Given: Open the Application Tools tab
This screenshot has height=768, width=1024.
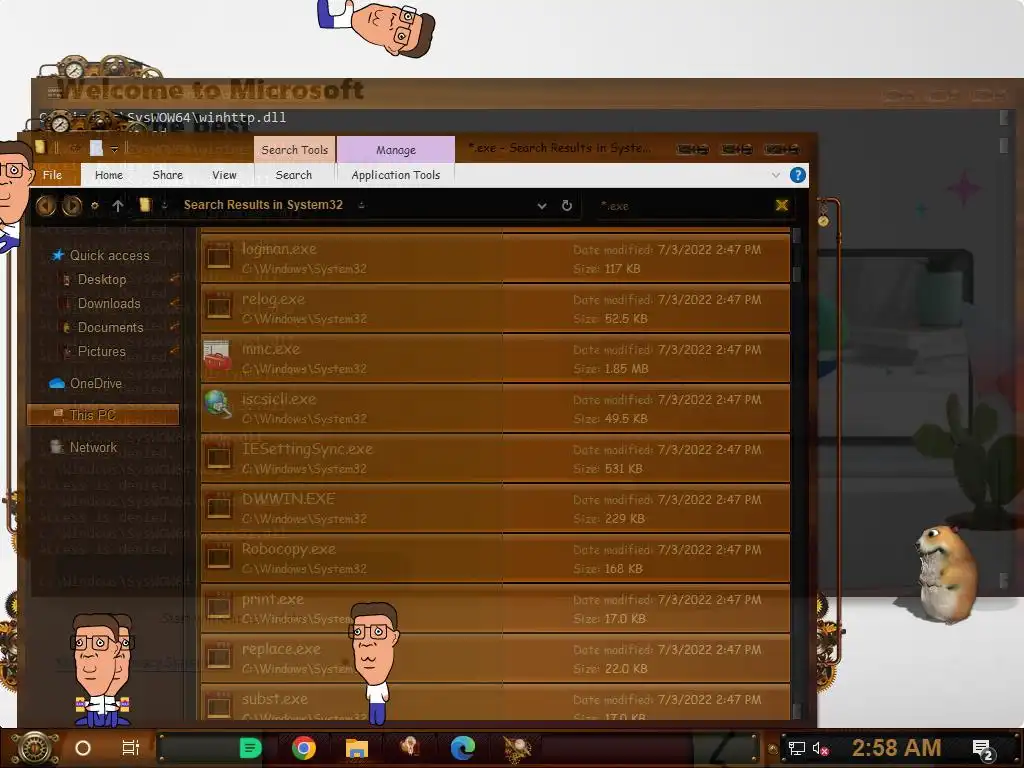Looking at the screenshot, I should [395, 175].
